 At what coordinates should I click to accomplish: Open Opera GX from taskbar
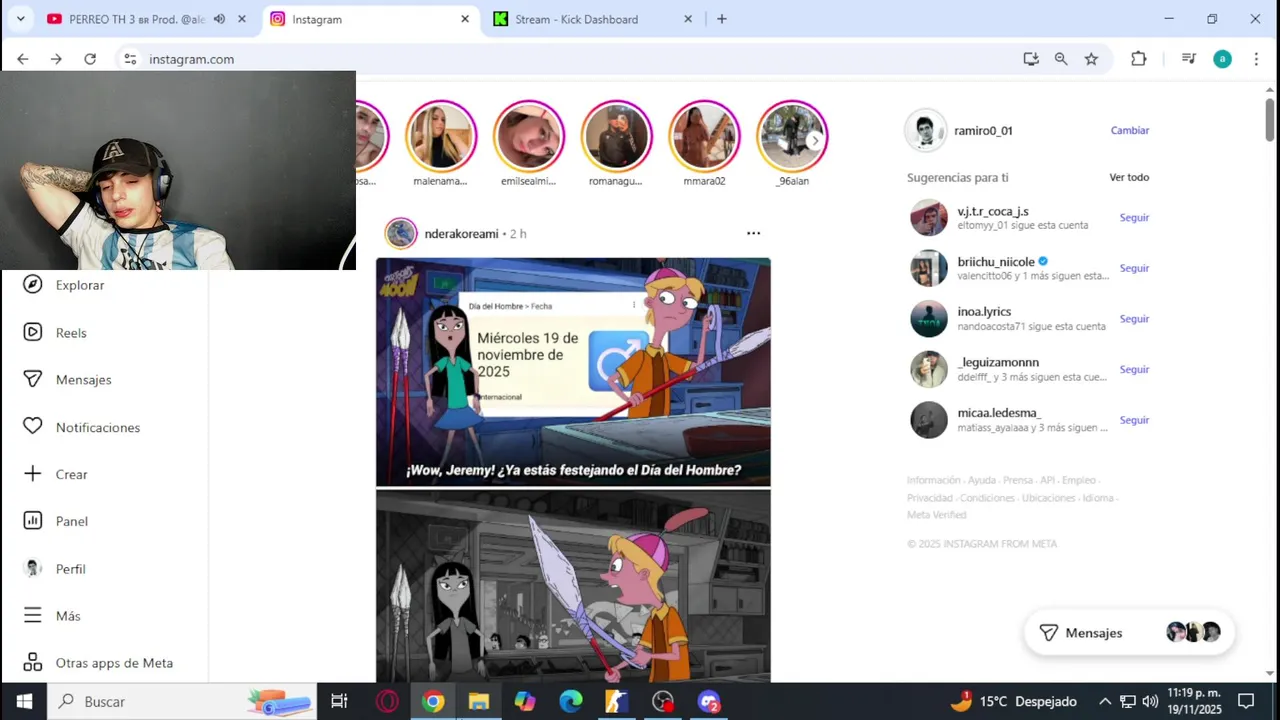click(387, 702)
